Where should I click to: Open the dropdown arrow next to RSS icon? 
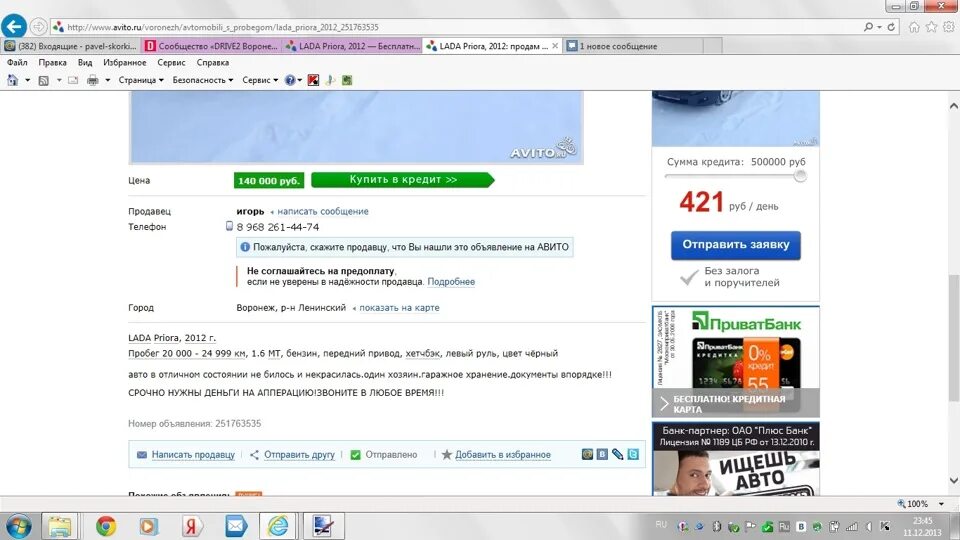point(59,80)
